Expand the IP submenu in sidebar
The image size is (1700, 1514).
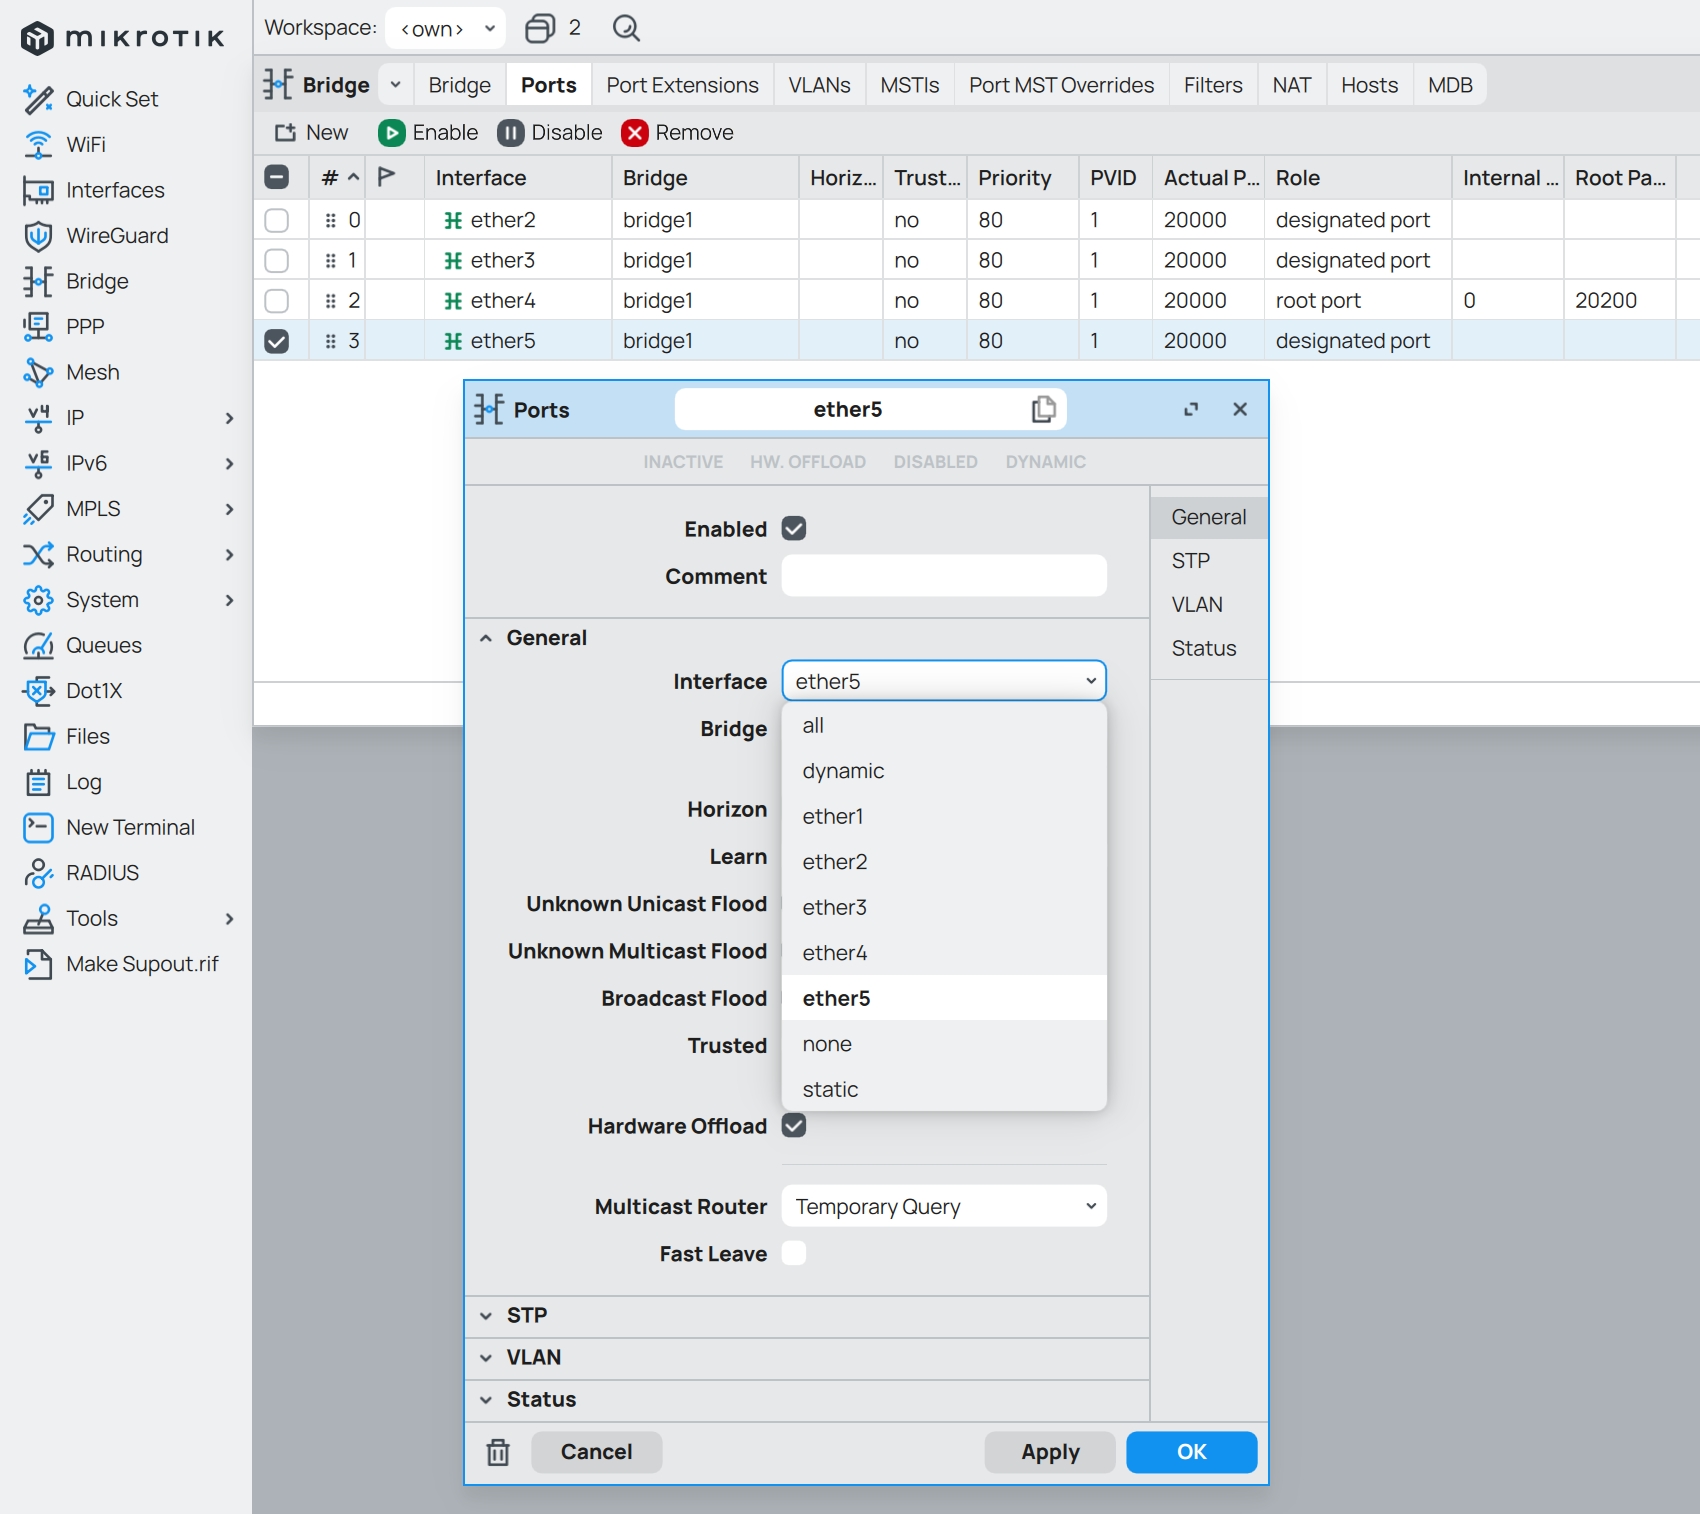click(229, 418)
